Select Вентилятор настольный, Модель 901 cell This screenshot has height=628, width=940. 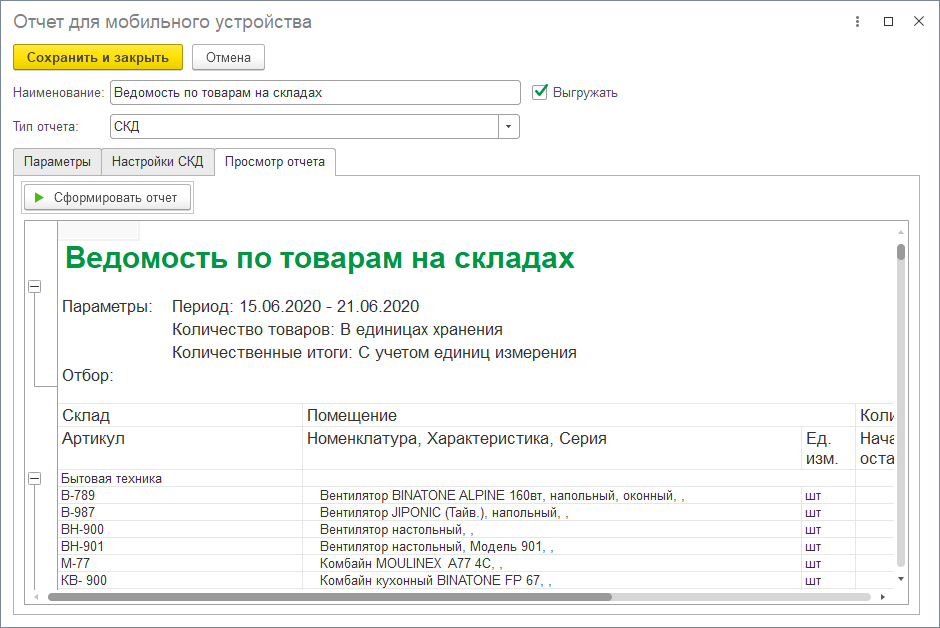552,547
